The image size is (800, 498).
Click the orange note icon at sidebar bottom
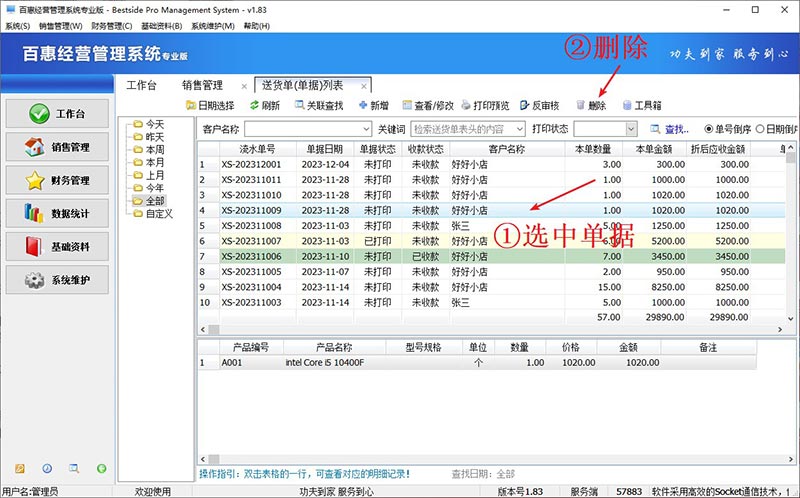19,468
